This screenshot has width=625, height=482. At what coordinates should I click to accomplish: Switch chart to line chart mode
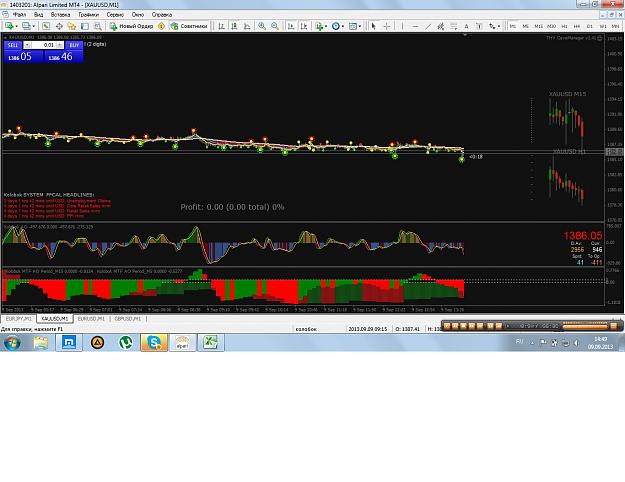[x=247, y=26]
